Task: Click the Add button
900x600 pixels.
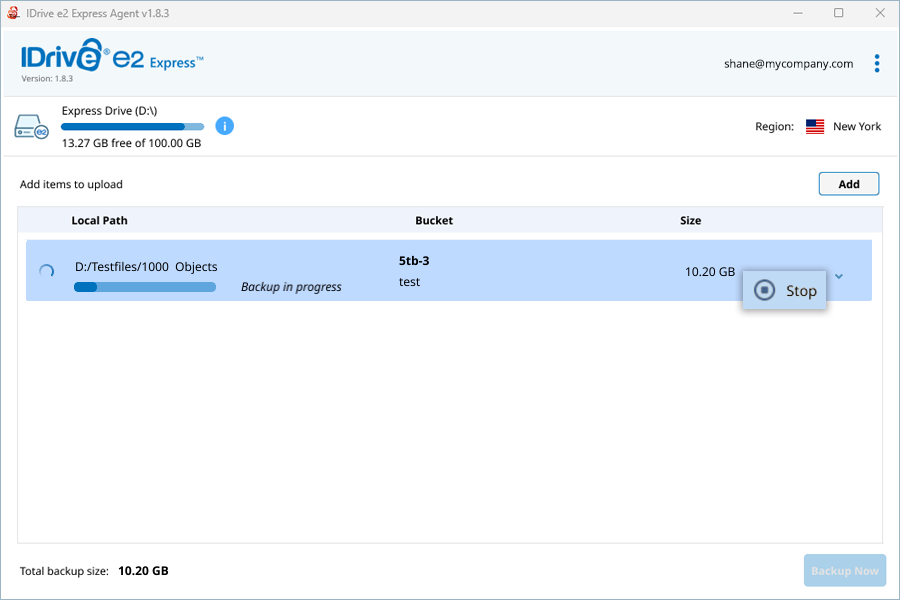Action: click(848, 184)
